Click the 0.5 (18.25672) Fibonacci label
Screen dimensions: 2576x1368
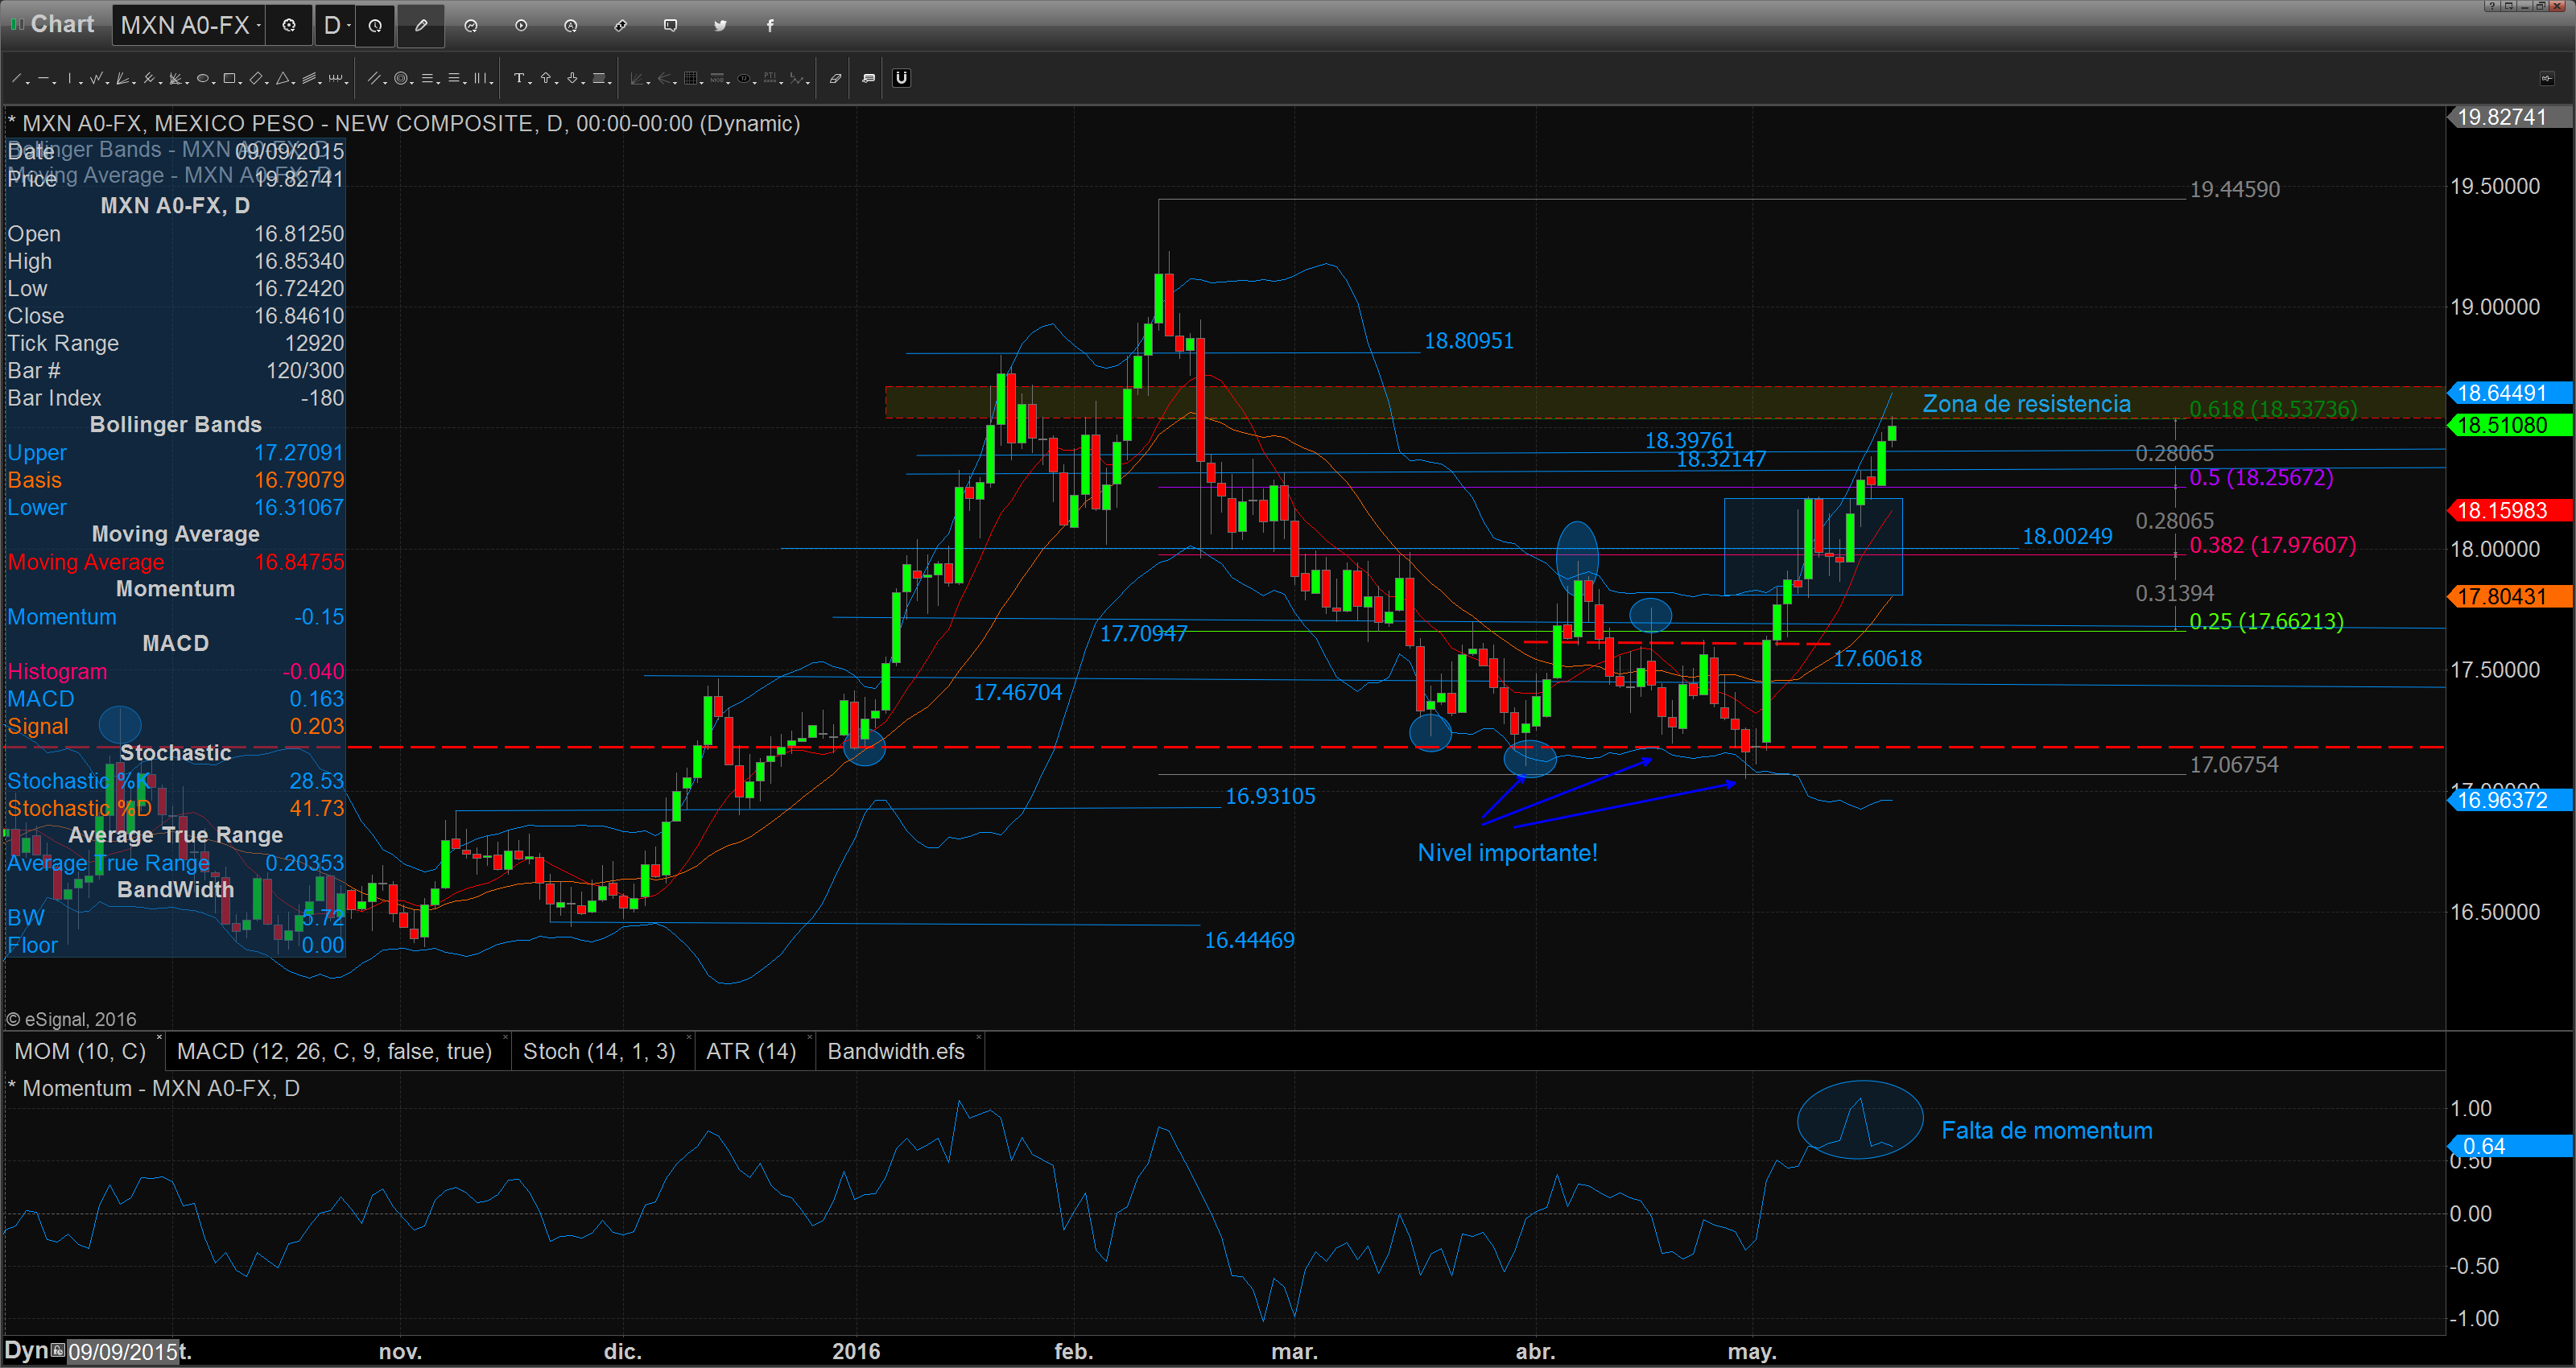point(2261,478)
